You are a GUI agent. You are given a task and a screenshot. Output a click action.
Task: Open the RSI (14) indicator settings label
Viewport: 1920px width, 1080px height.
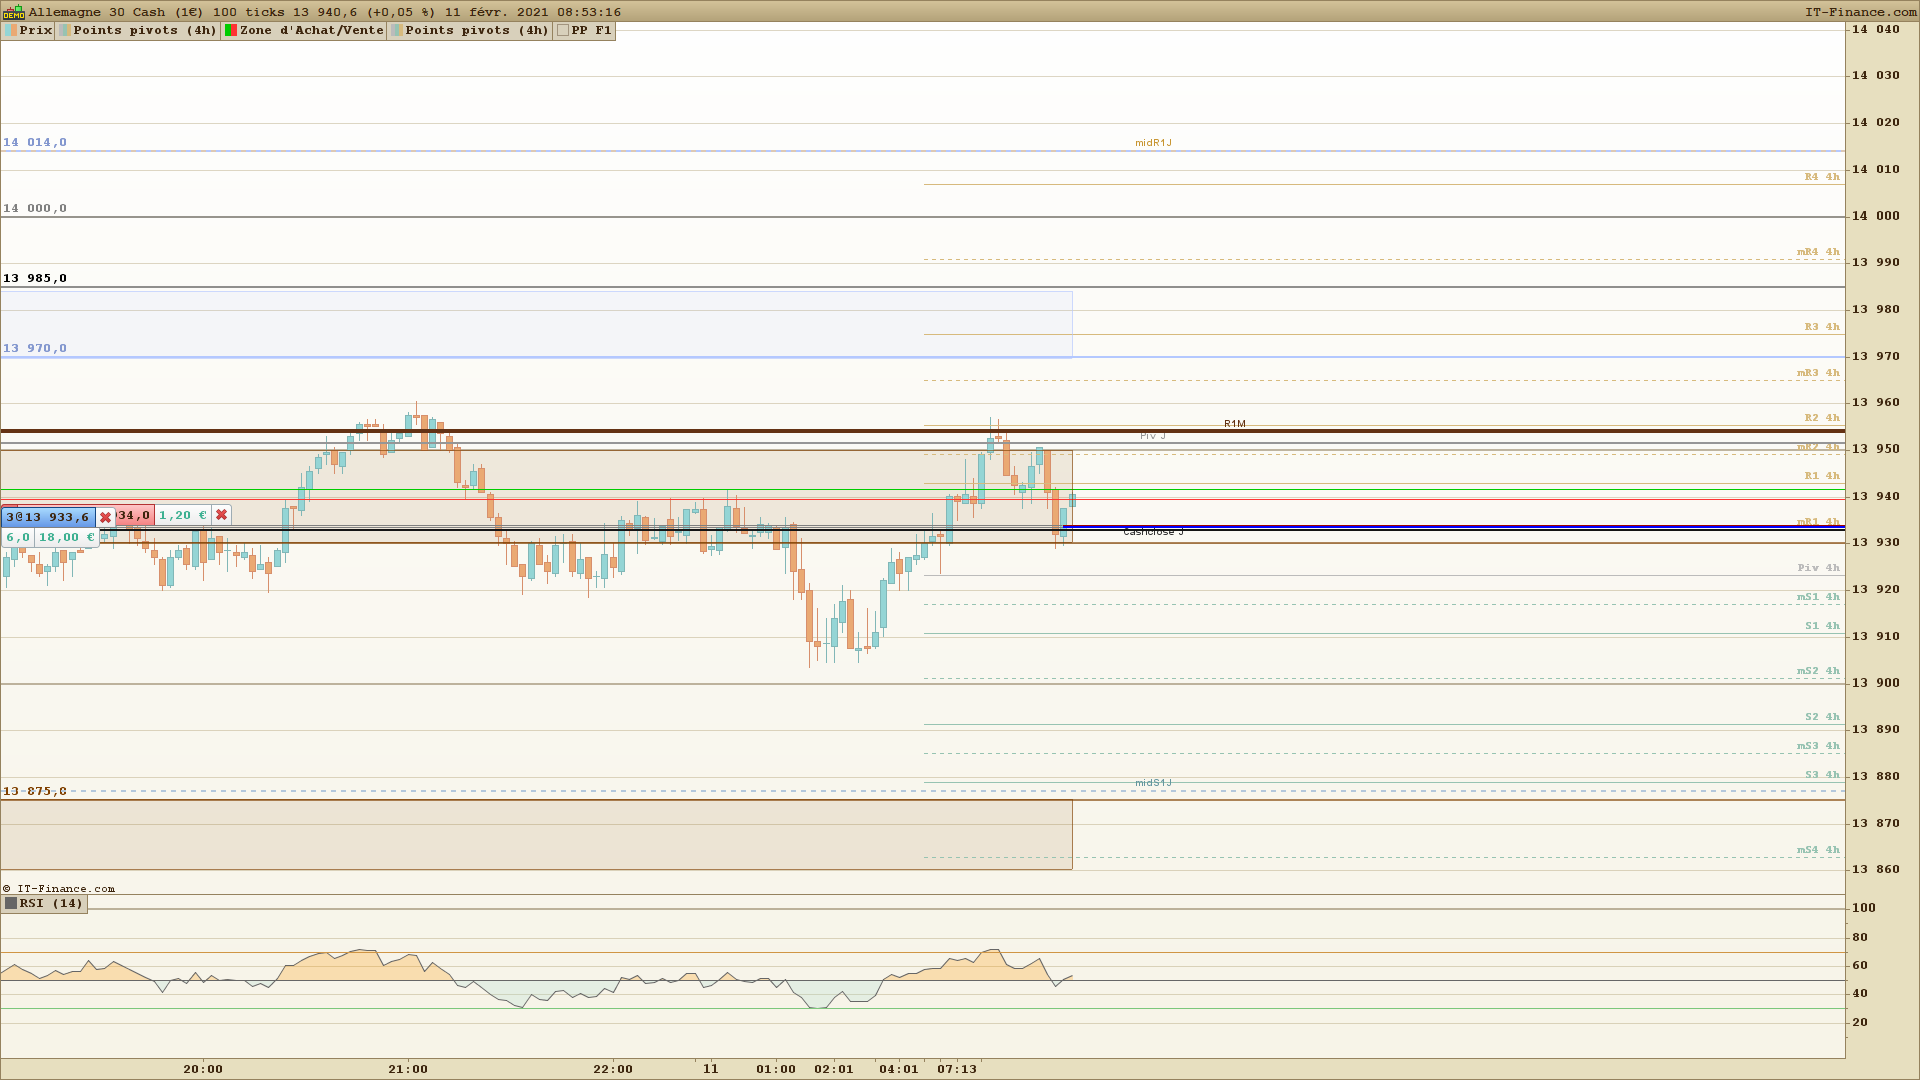[x=51, y=904]
